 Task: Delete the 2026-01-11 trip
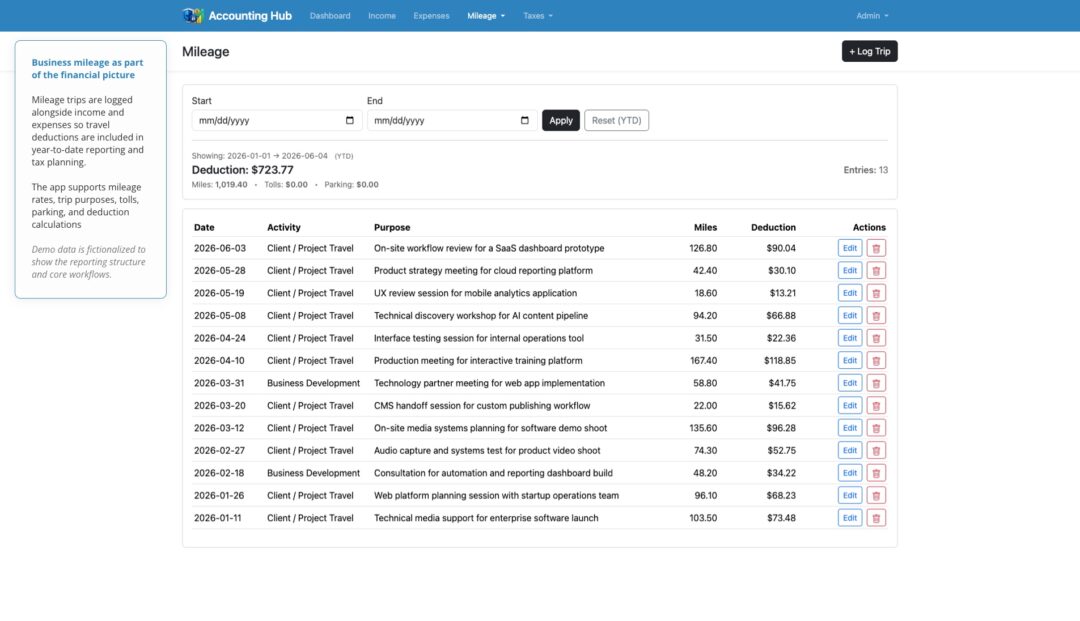click(x=875, y=518)
